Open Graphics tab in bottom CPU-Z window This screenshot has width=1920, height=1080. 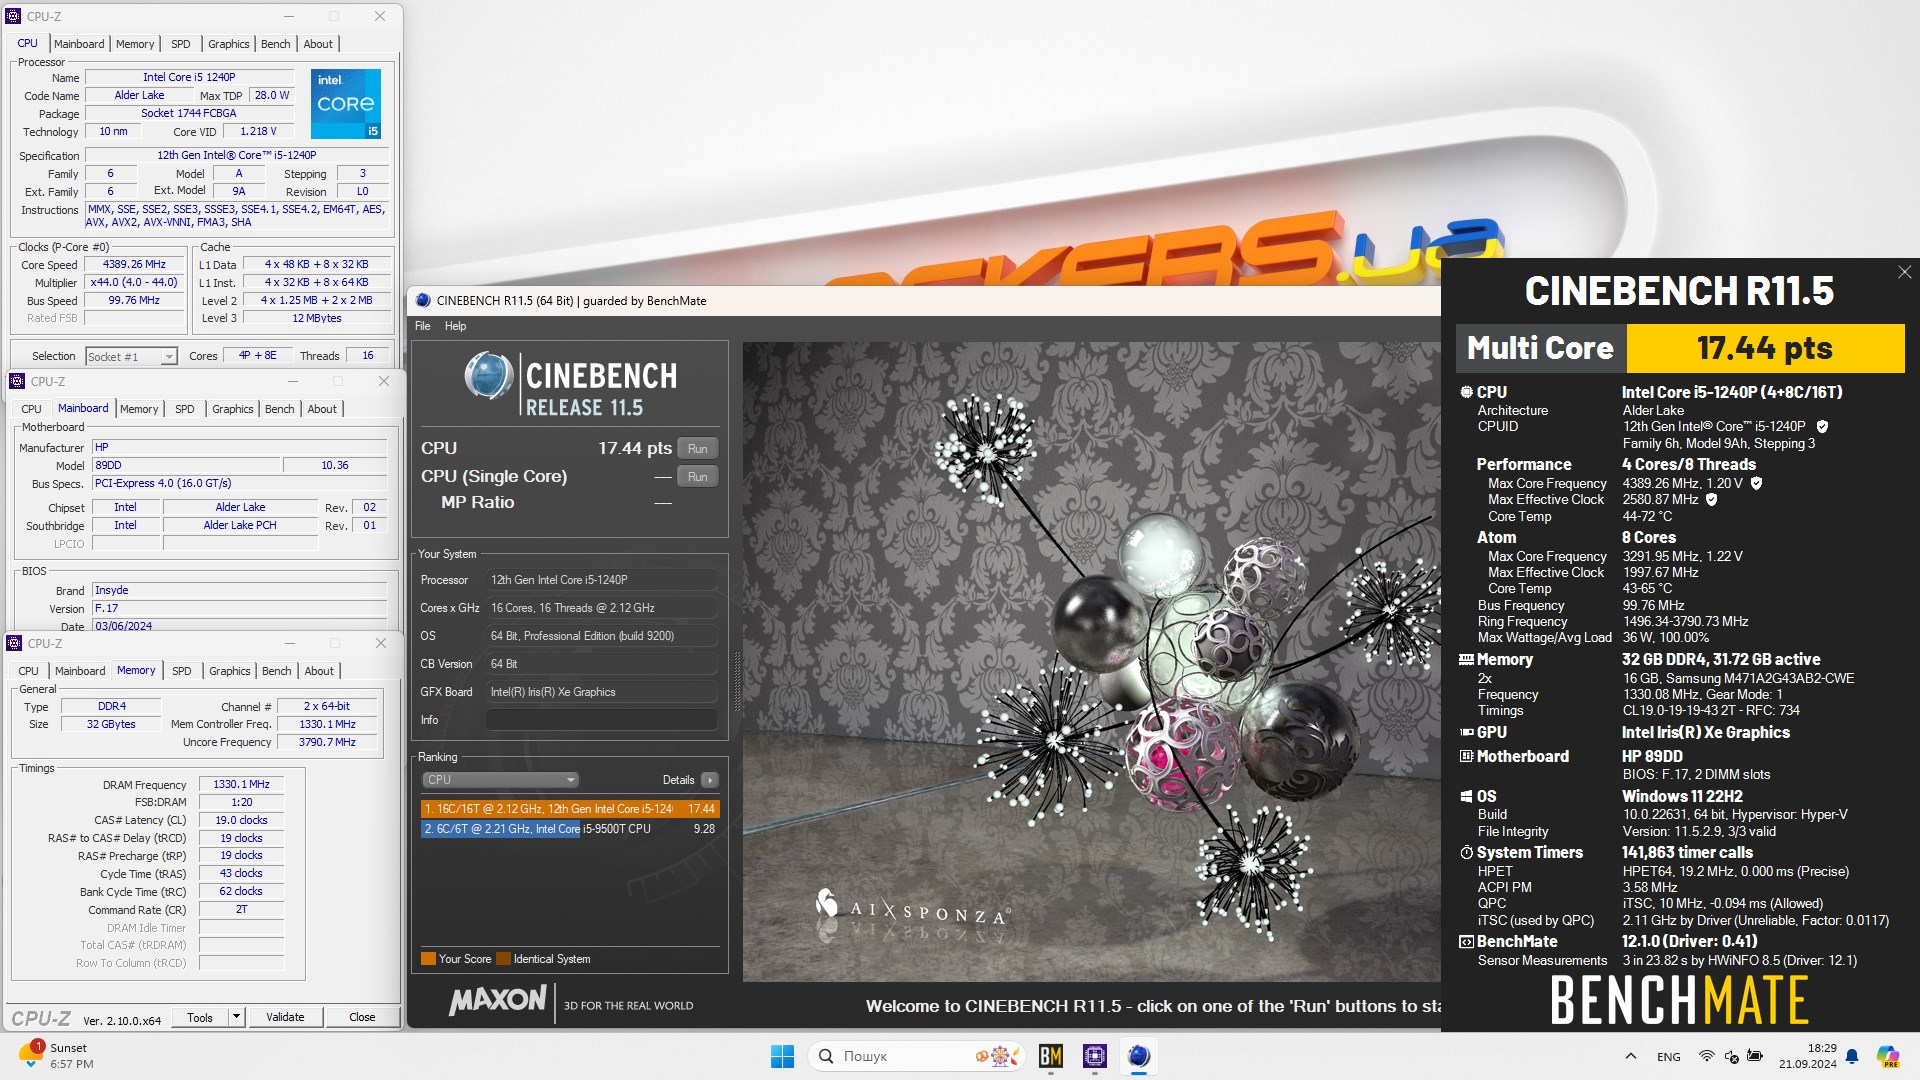click(x=229, y=671)
